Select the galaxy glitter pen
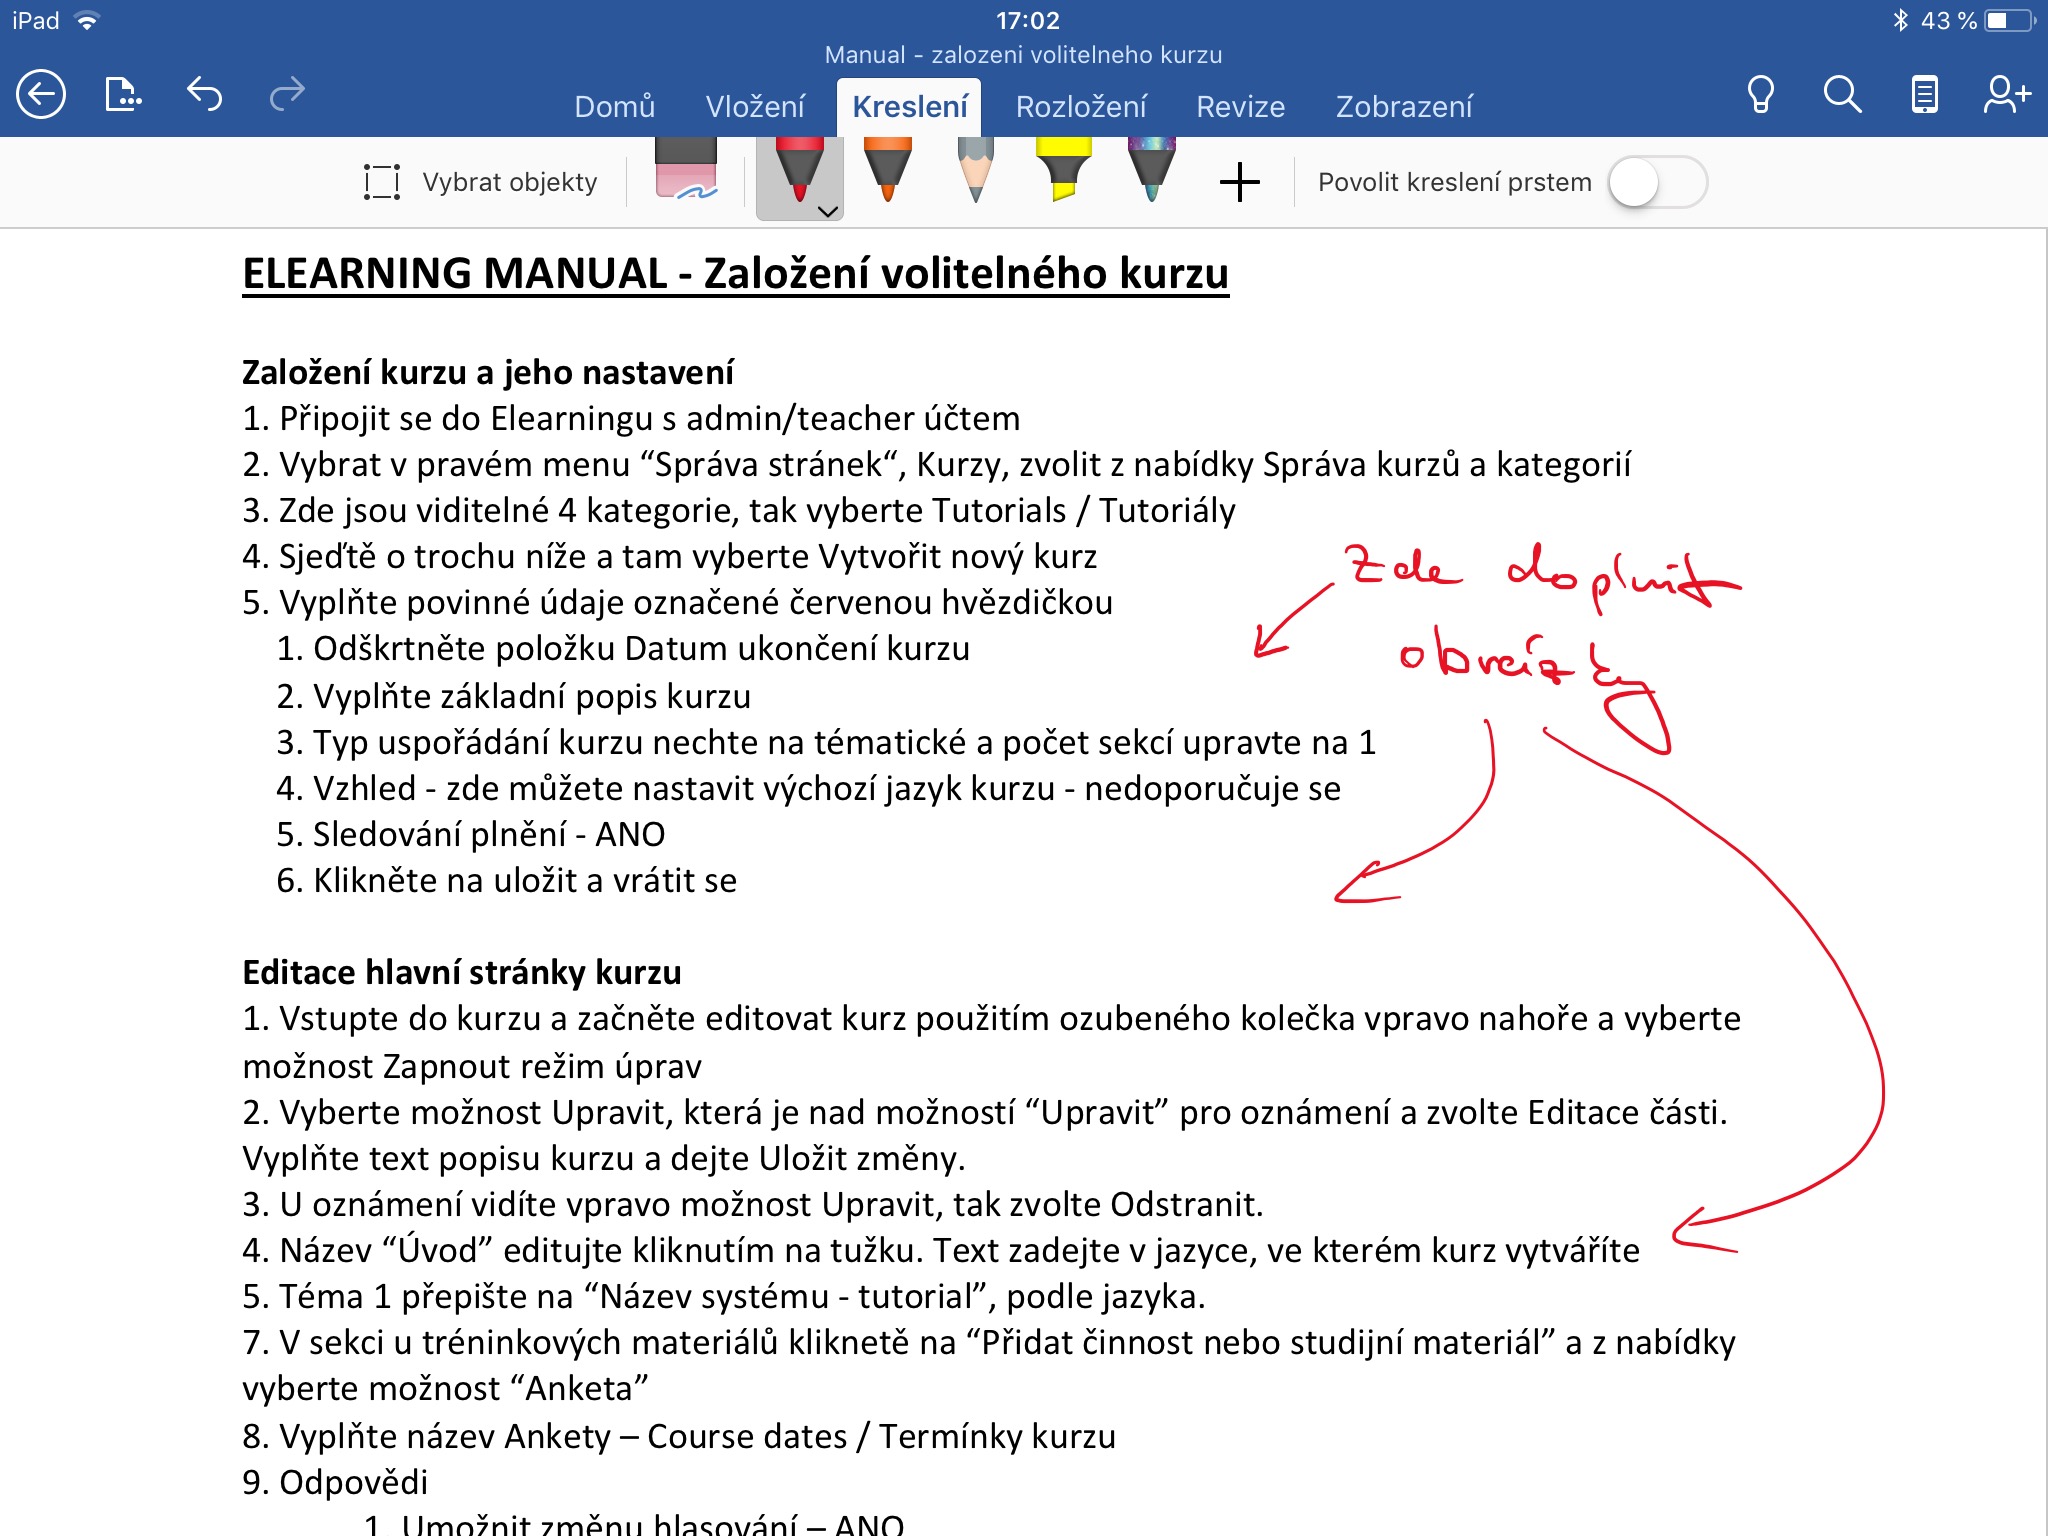2048x1536 pixels. pos(1151,170)
